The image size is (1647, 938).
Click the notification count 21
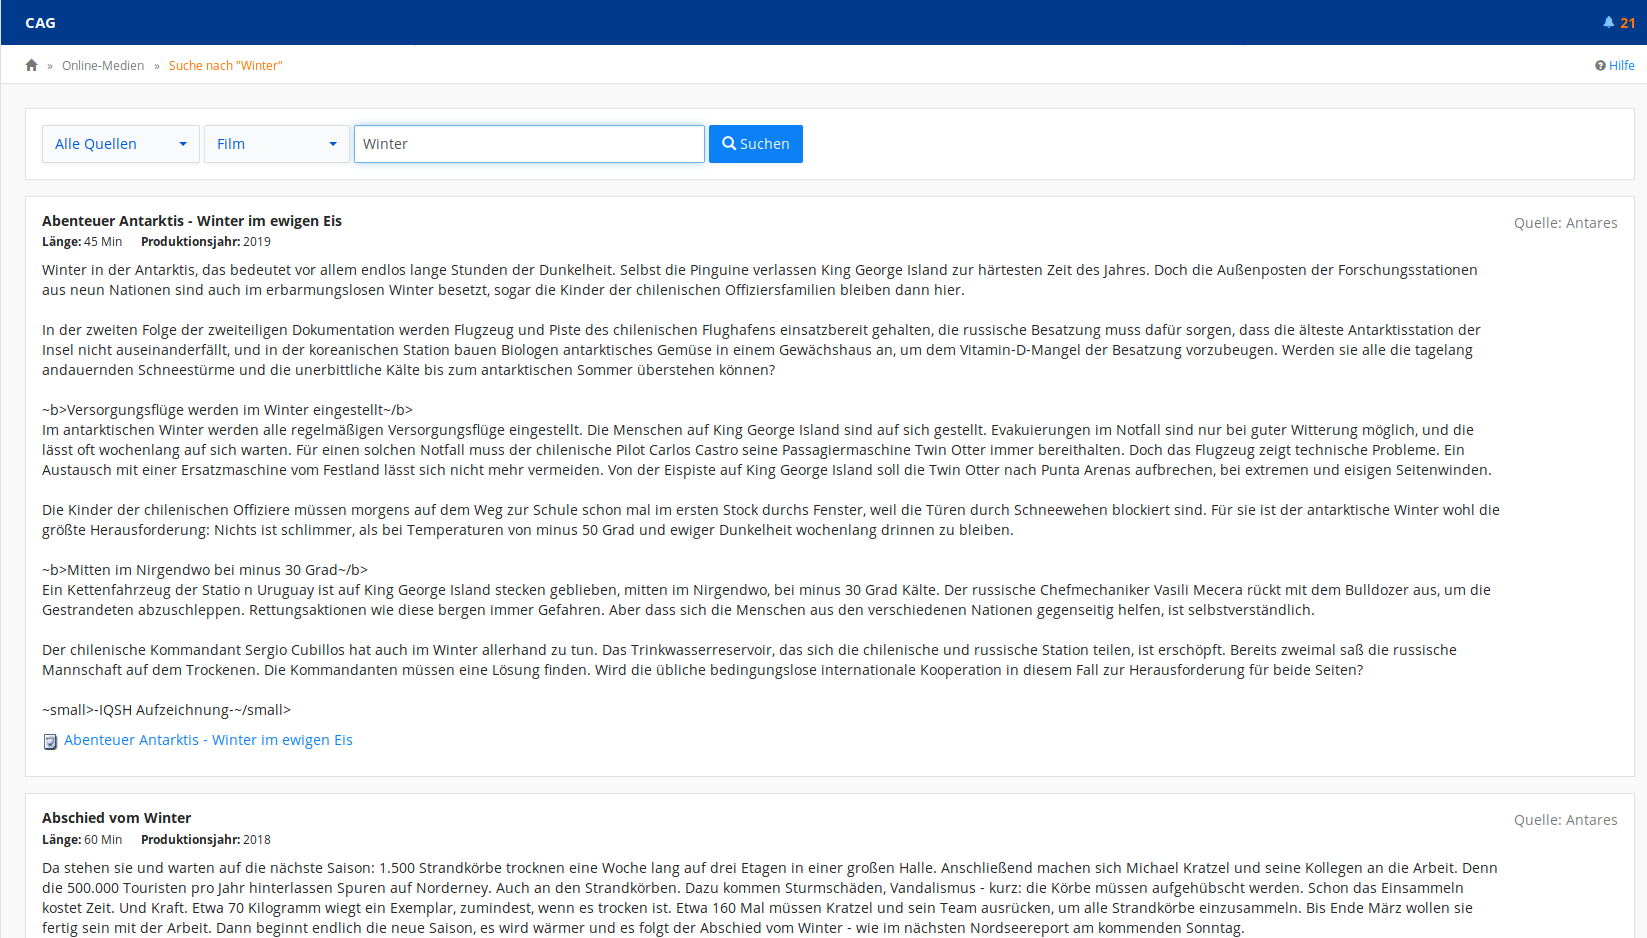click(x=1628, y=23)
